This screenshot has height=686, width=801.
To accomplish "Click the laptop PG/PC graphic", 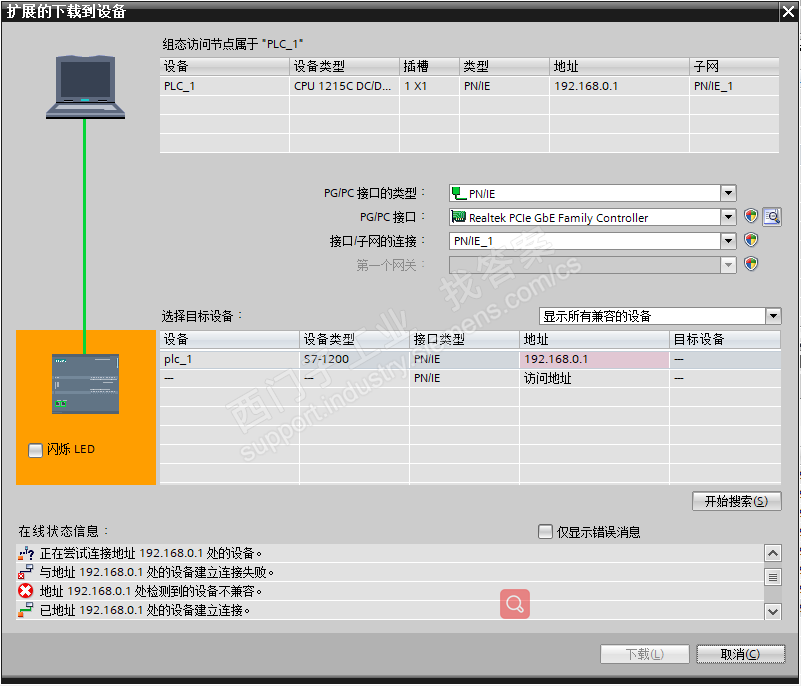I will pyautogui.click(x=85, y=87).
